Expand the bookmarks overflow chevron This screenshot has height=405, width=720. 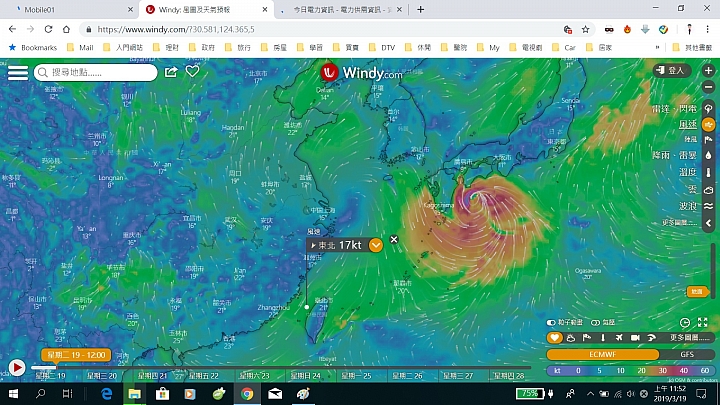(x=658, y=47)
